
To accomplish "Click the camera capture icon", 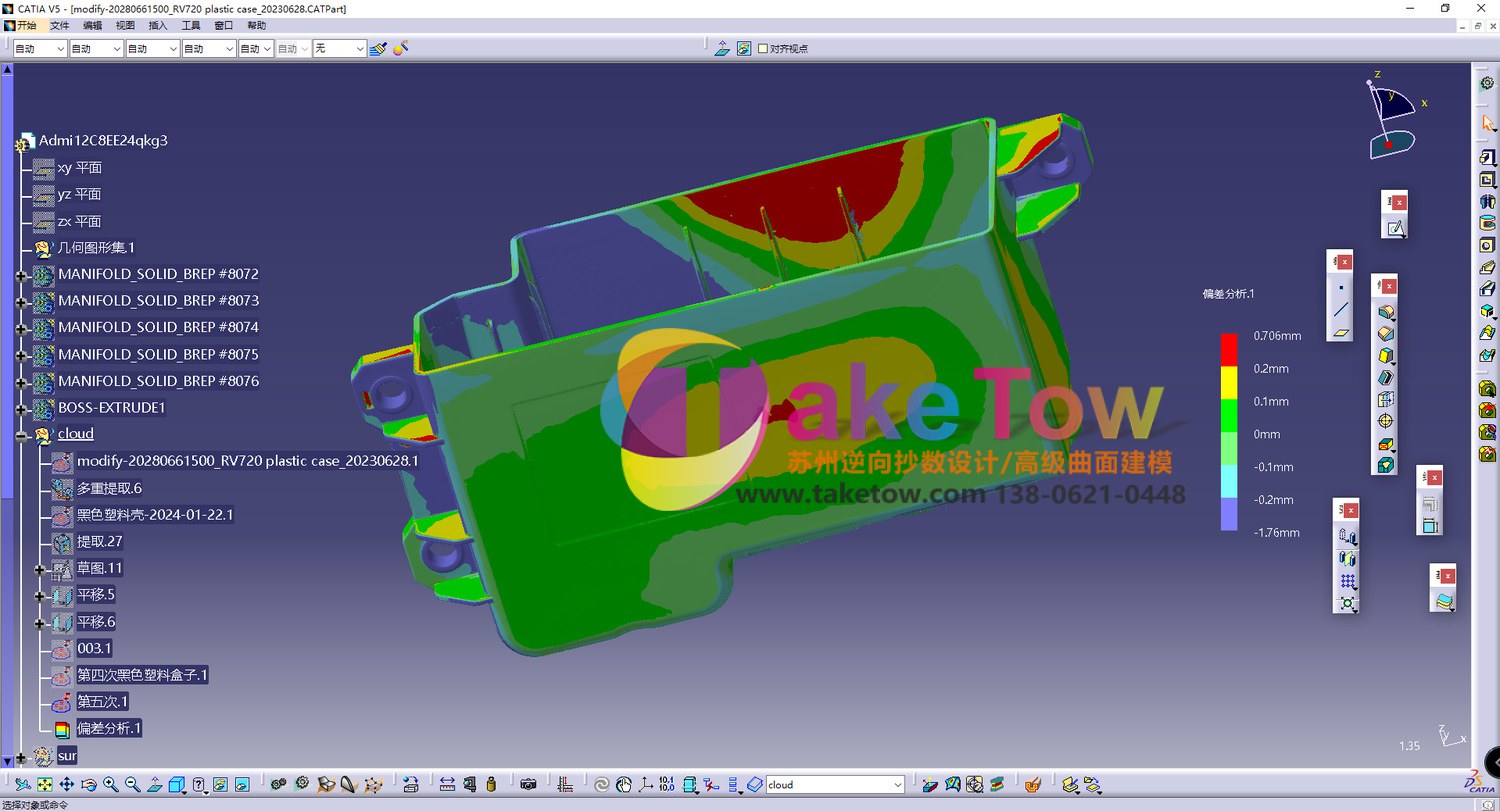I will tap(529, 785).
